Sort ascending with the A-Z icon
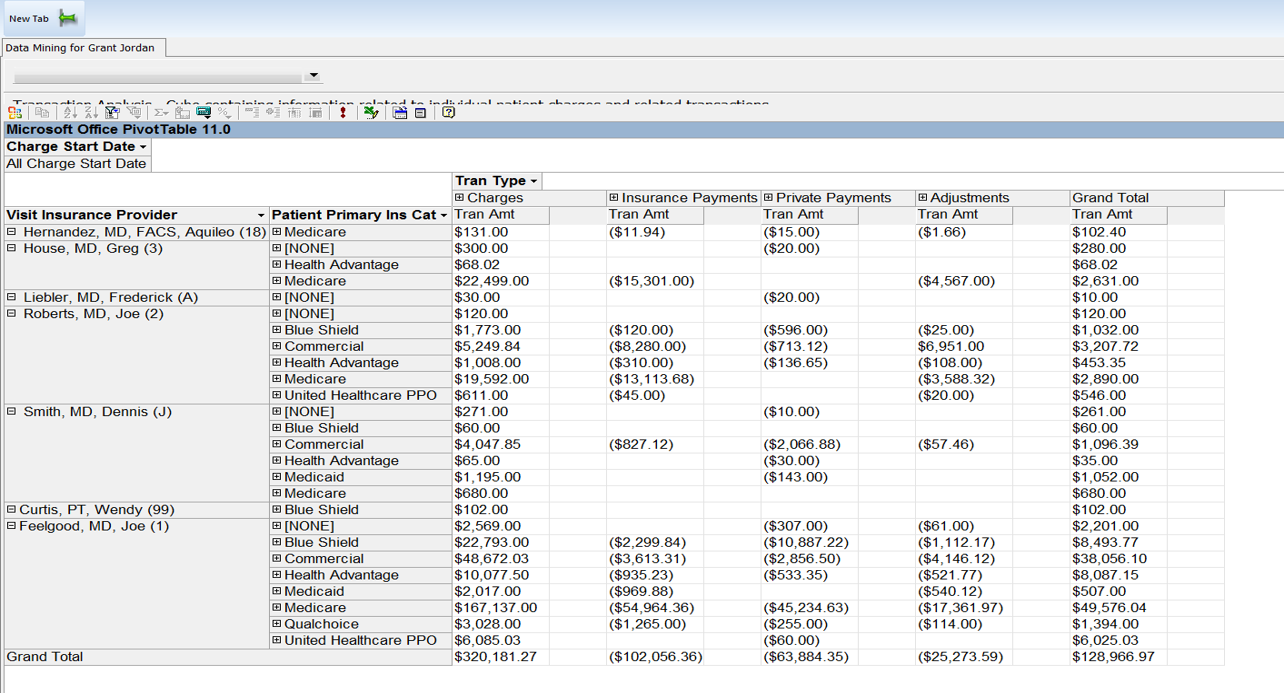 click(70, 113)
